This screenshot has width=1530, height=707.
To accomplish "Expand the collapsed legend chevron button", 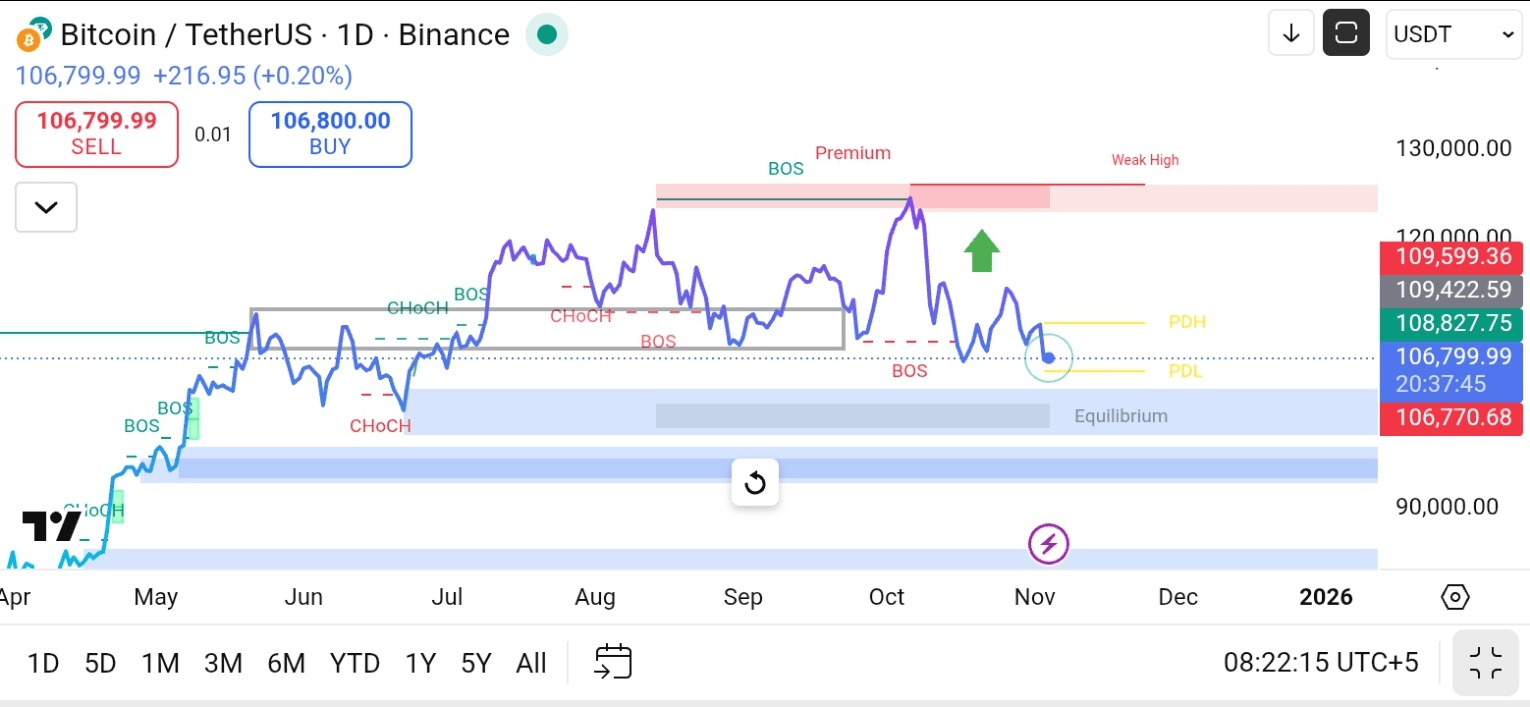I will click(46, 208).
